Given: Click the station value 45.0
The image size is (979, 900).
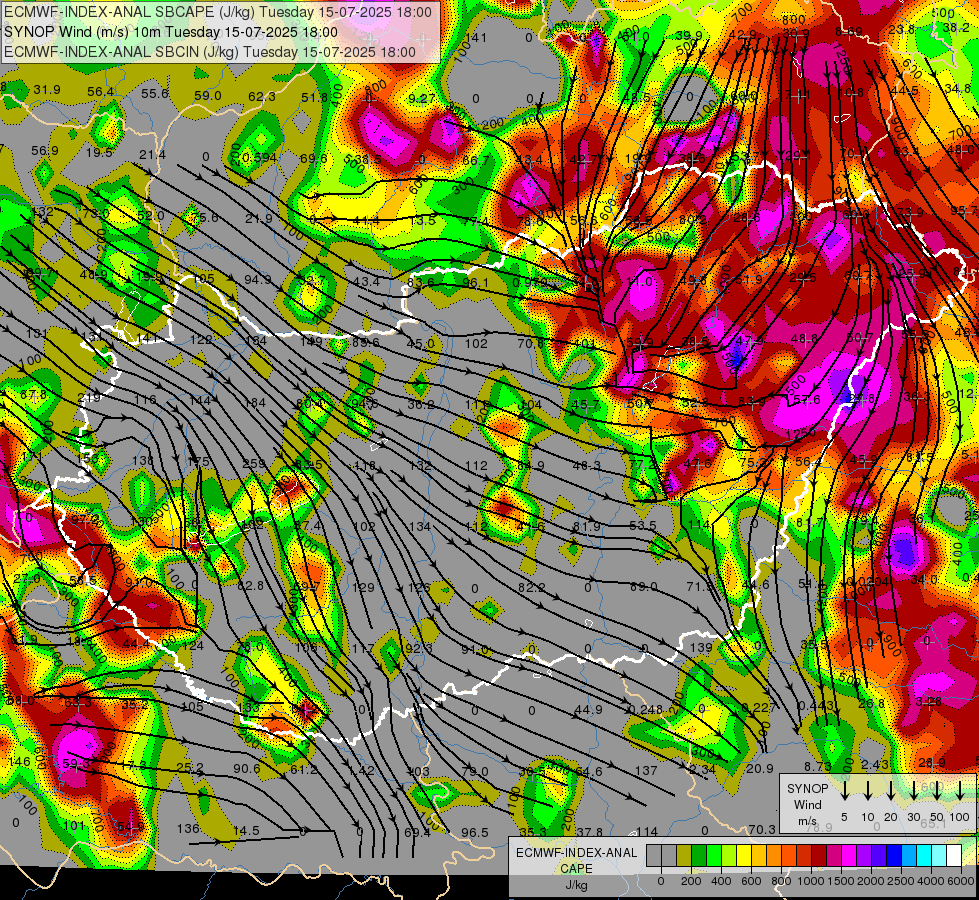Looking at the screenshot, I should click(420, 344).
